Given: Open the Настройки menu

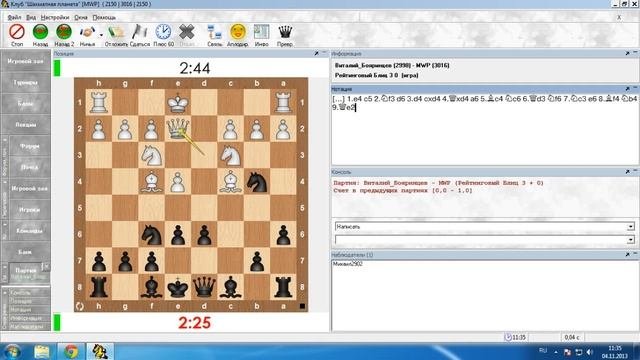Looking at the screenshot, I should pos(55,18).
